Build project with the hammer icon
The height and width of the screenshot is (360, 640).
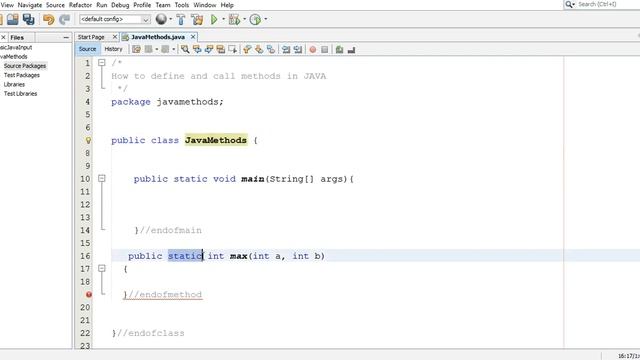pyautogui.click(x=180, y=19)
